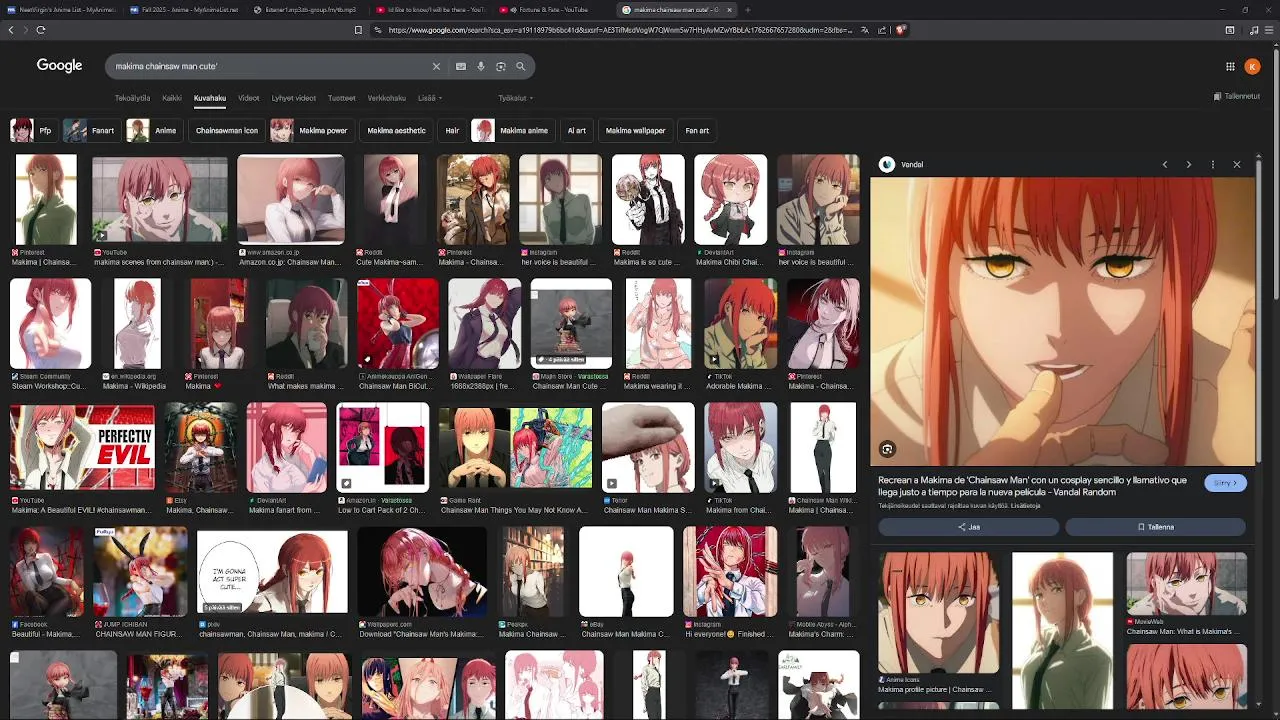Open the Työkalut tools dropdown

pyautogui.click(x=516, y=98)
